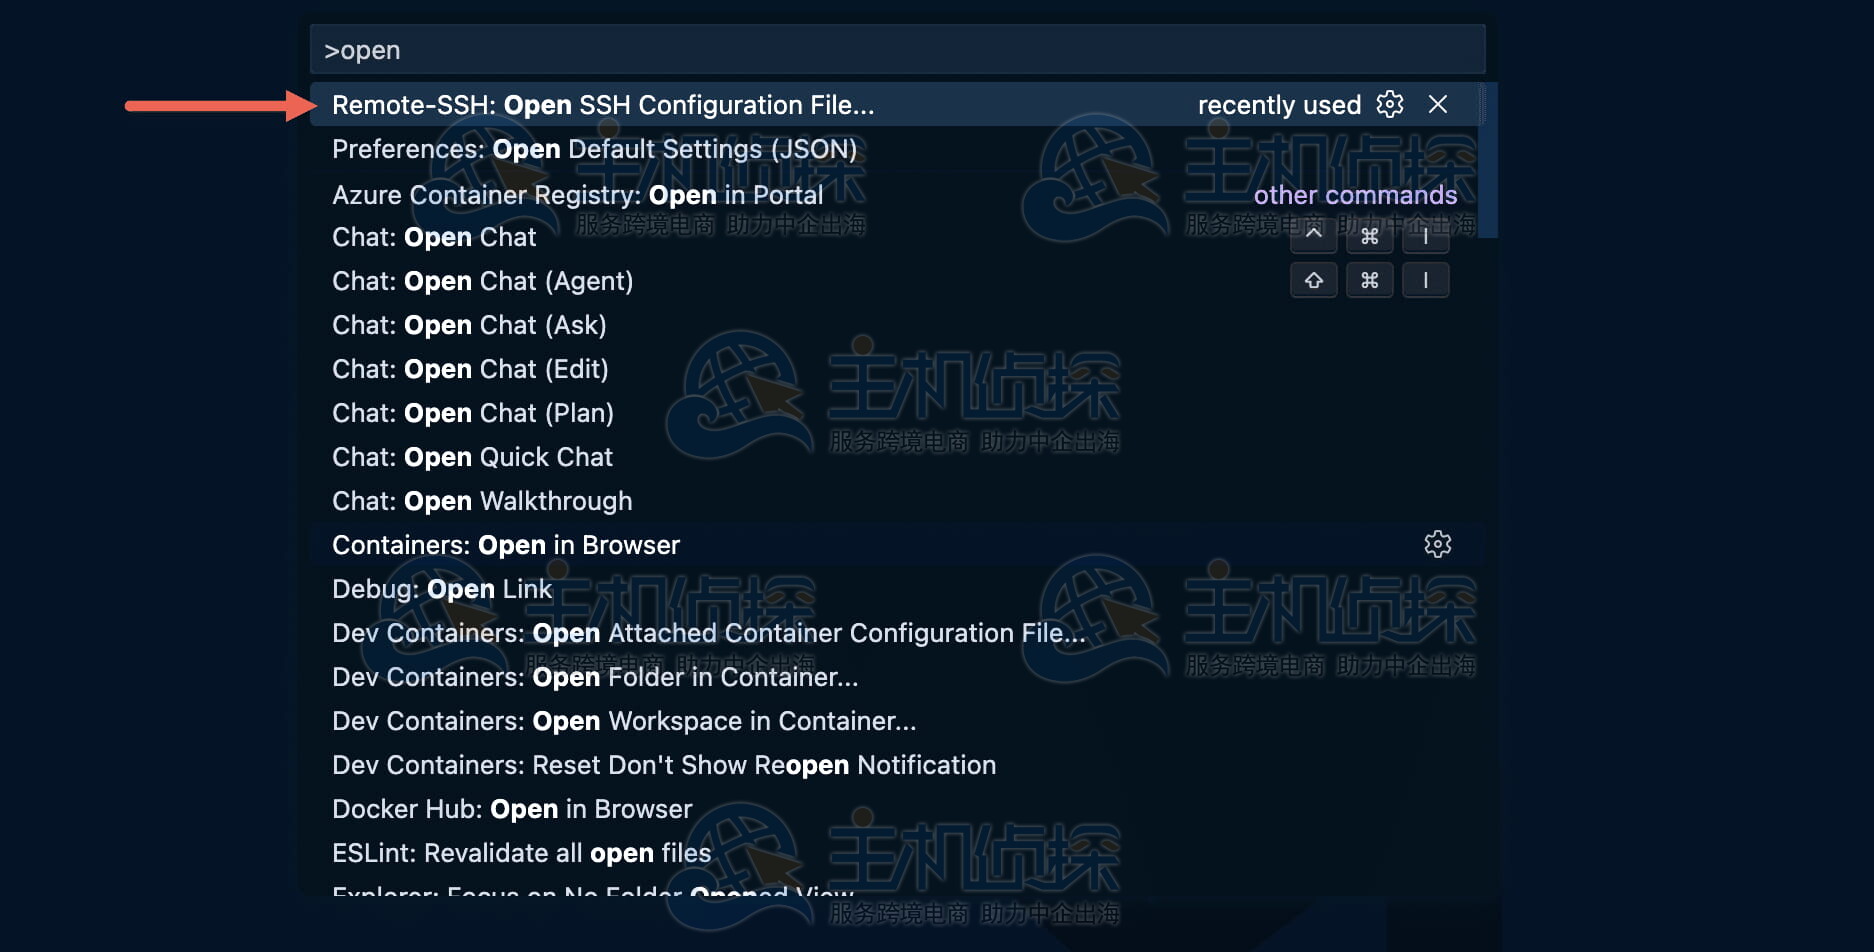Select ESLint: Revalidate all open files

coord(521,853)
